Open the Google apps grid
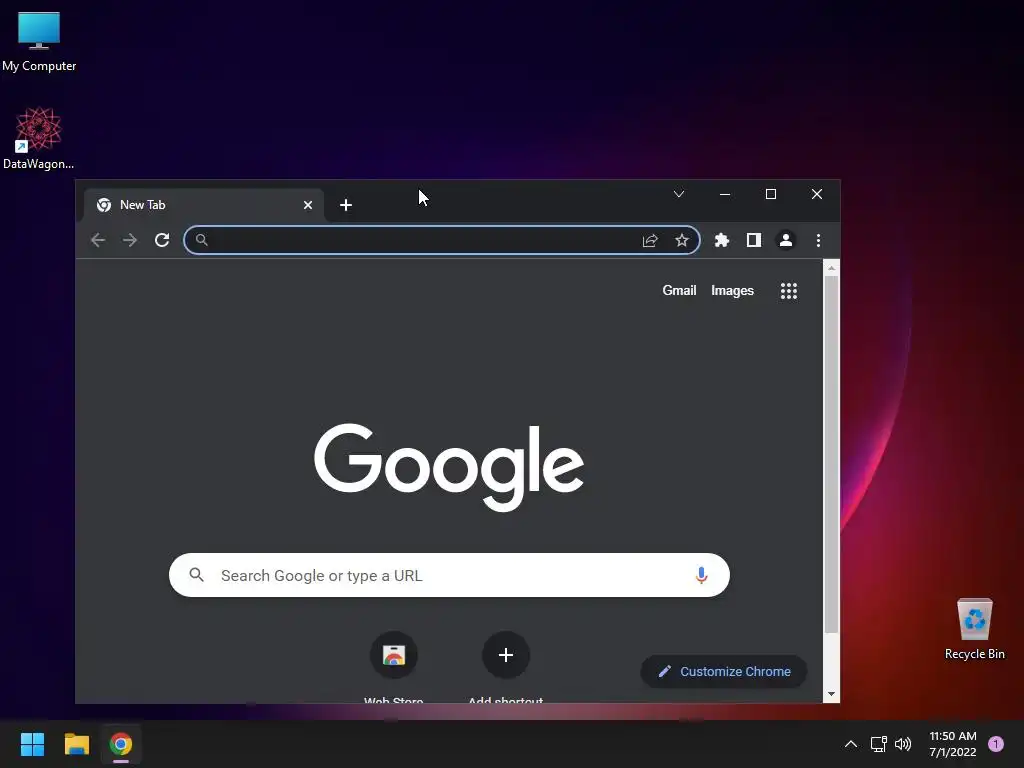The width and height of the screenshot is (1024, 768). click(x=789, y=291)
